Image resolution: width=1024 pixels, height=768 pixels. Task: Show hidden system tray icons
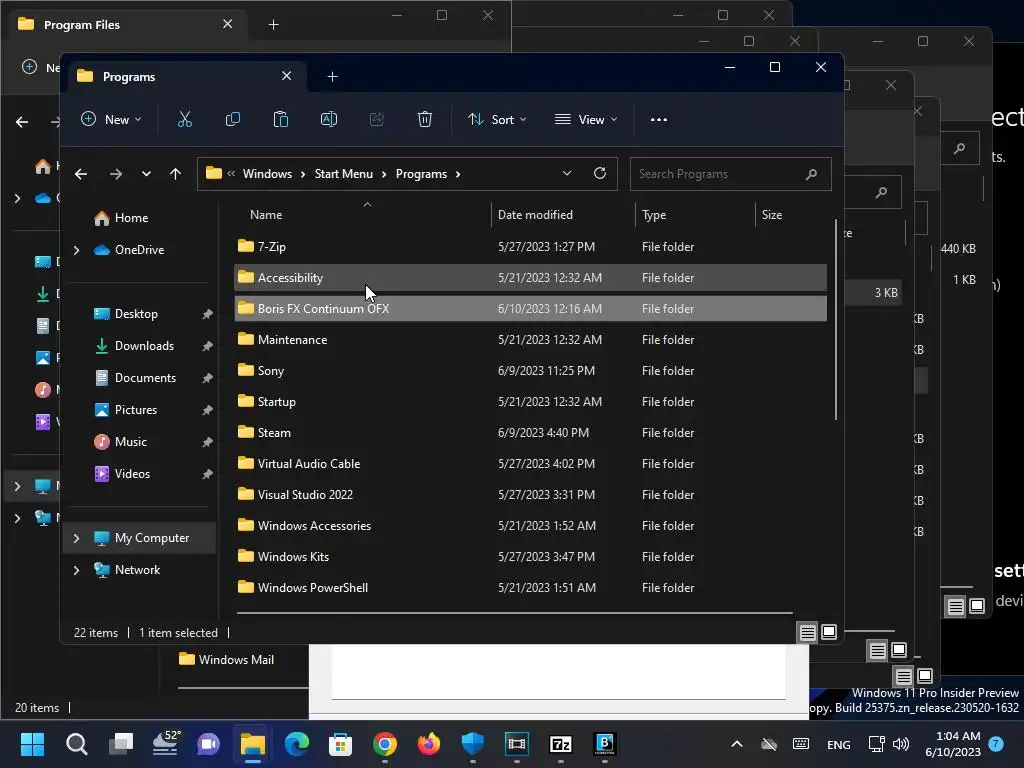737,744
